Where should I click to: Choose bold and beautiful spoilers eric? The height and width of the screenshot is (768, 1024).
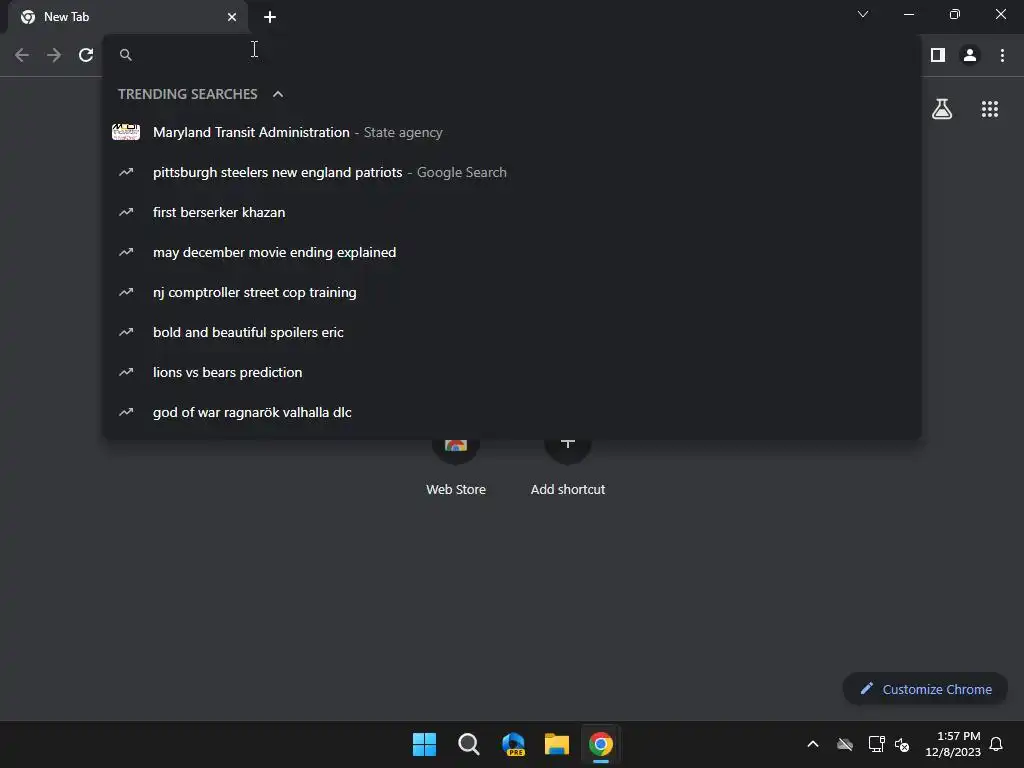pyautogui.click(x=512, y=332)
